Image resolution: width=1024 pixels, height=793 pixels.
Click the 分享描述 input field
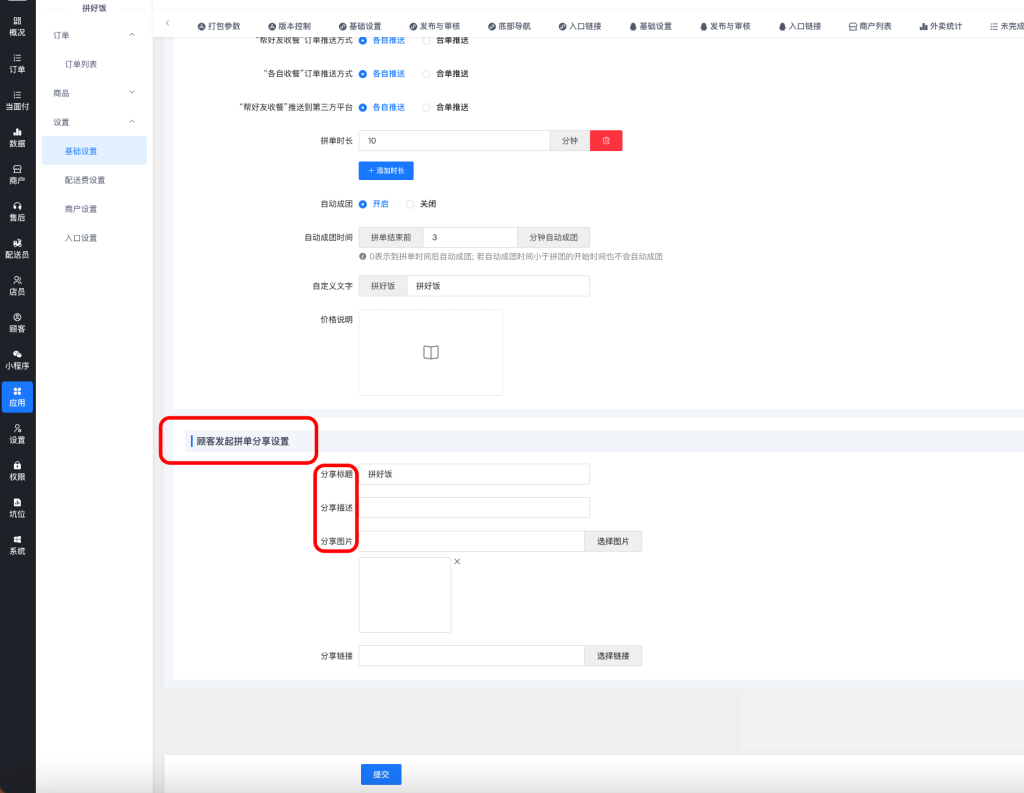click(x=474, y=508)
